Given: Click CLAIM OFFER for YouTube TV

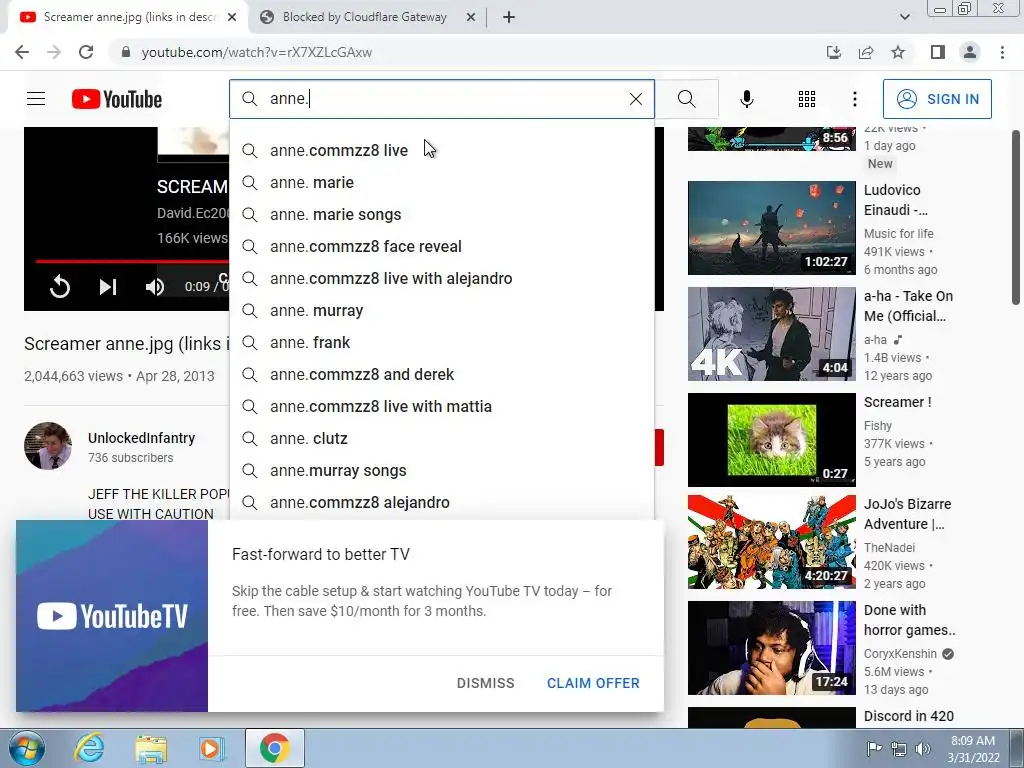Looking at the screenshot, I should (x=593, y=683).
